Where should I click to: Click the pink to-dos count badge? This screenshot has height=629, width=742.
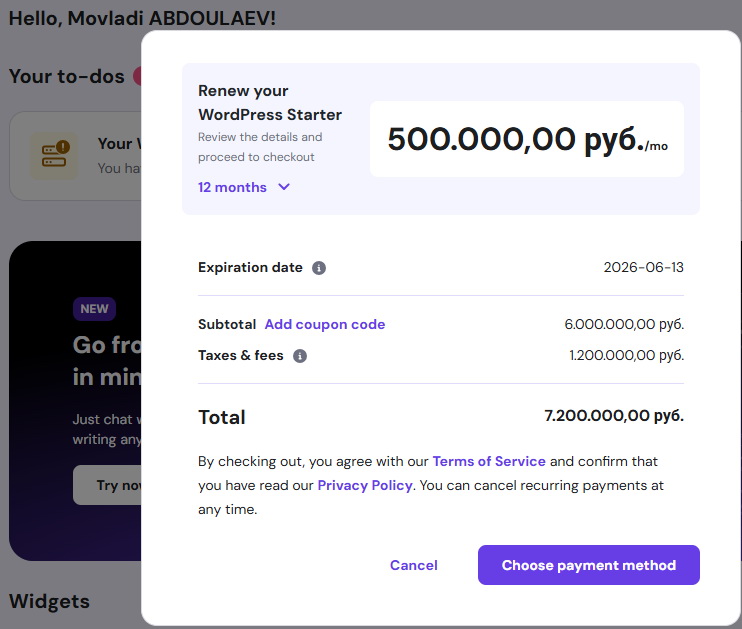[137, 76]
